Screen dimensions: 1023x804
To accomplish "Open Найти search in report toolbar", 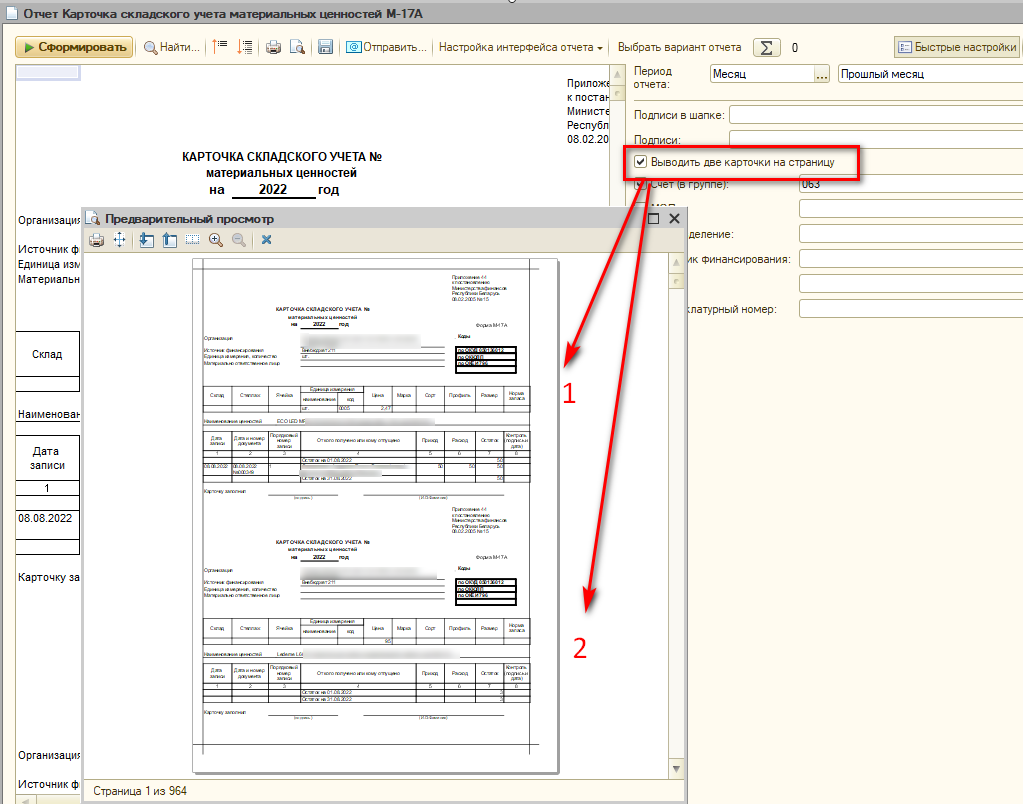I will (x=171, y=47).
